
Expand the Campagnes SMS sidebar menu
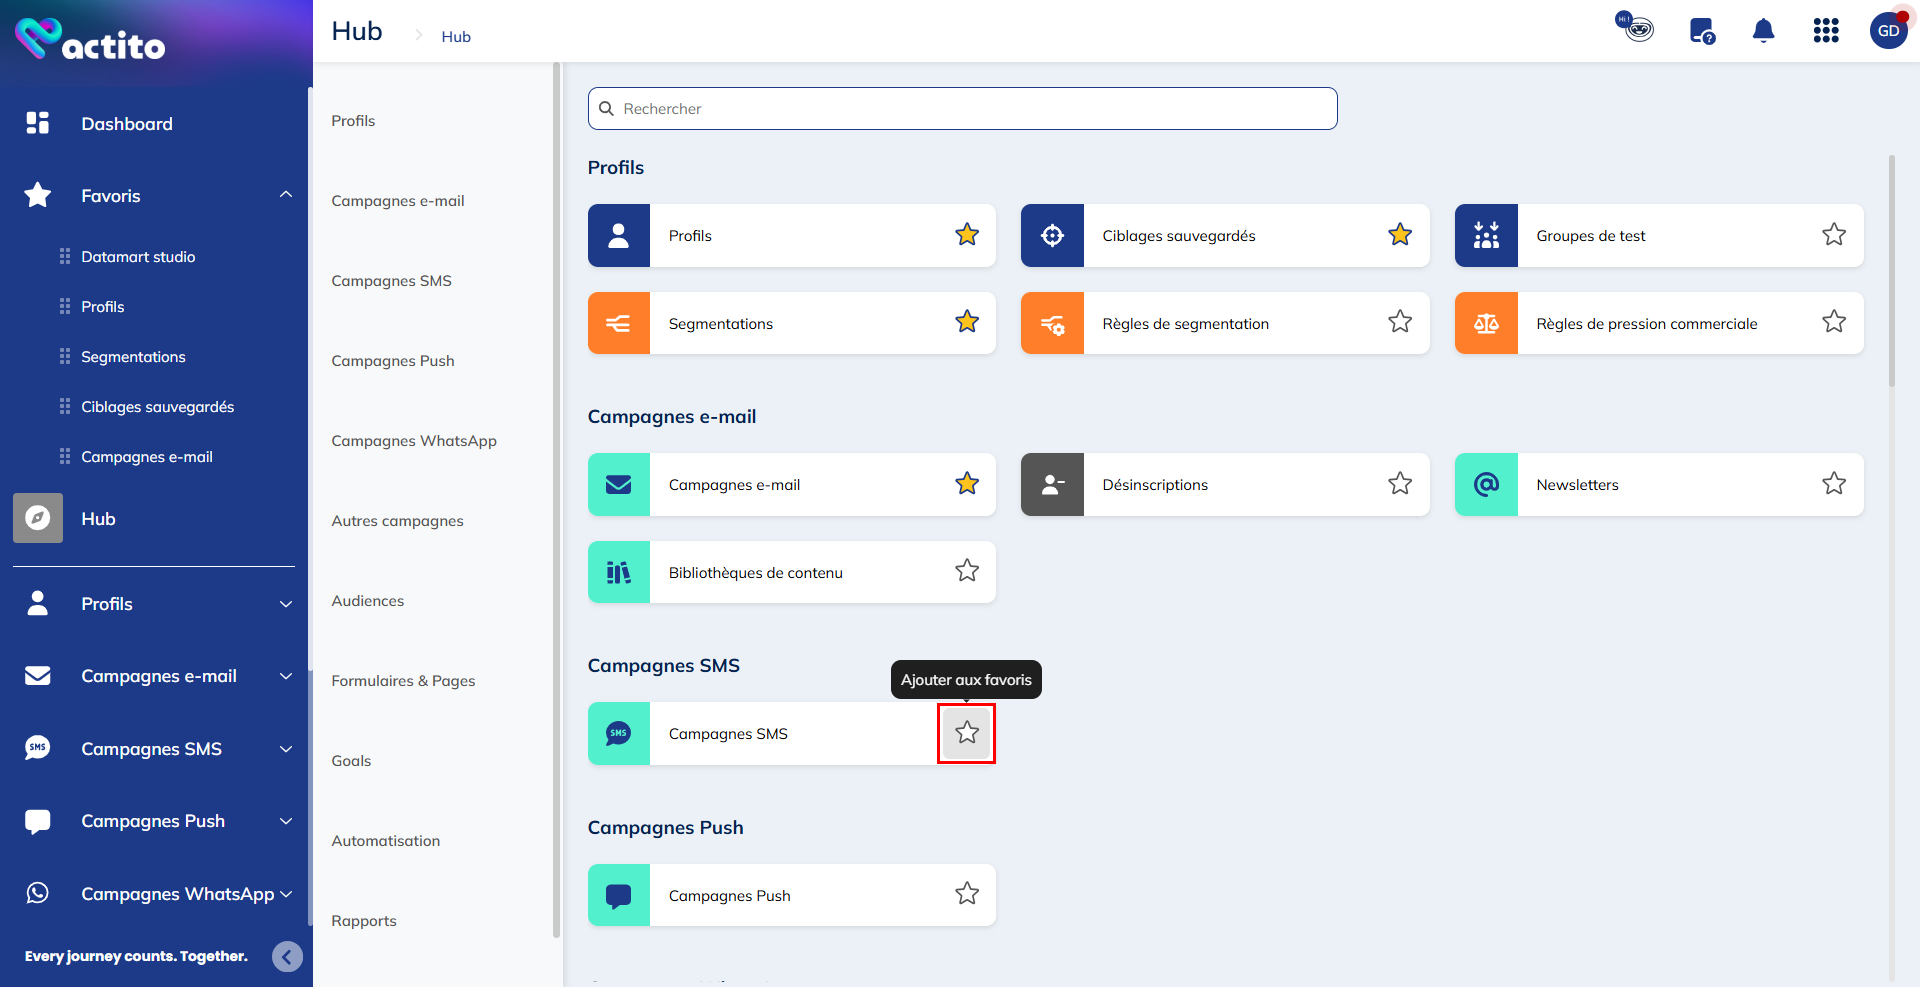[286, 749]
